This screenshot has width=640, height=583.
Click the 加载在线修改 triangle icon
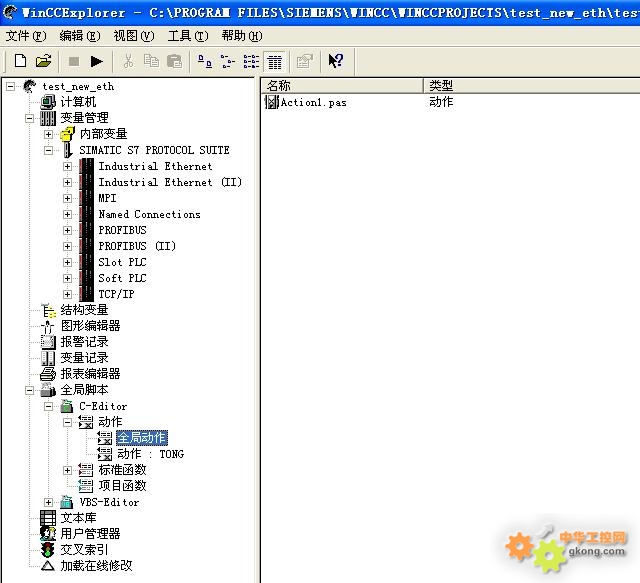click(48, 566)
